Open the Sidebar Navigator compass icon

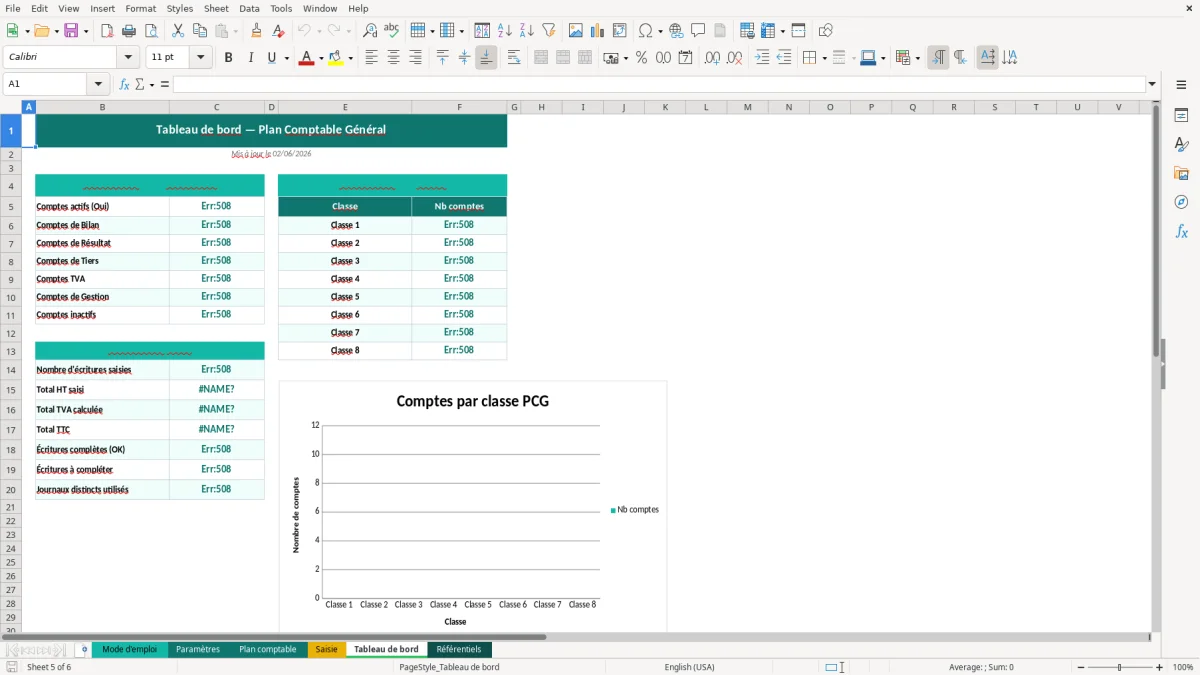click(x=1181, y=203)
